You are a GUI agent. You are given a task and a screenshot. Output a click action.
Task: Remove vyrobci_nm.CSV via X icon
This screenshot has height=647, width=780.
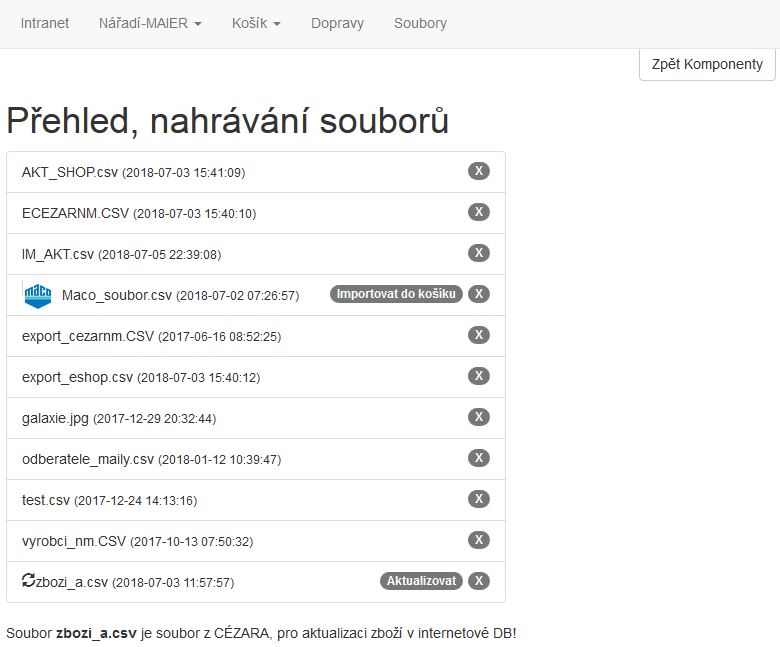pos(478,540)
